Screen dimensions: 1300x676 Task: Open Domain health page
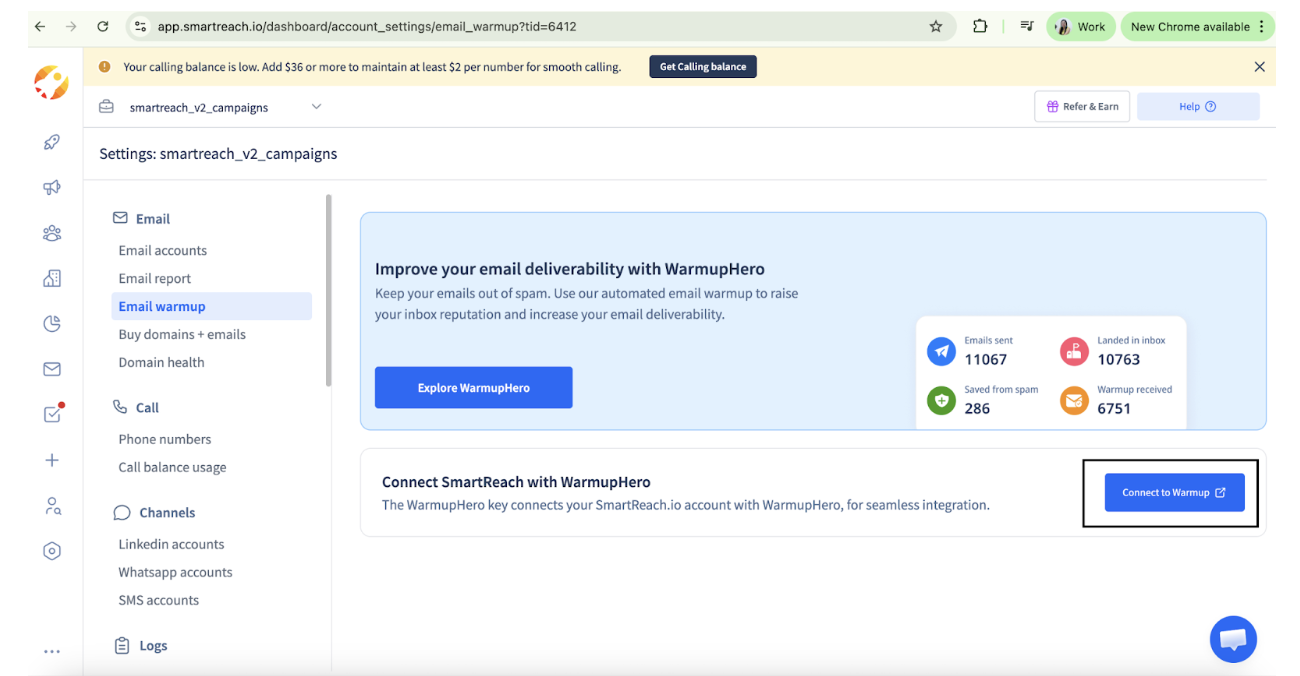pyautogui.click(x=161, y=362)
